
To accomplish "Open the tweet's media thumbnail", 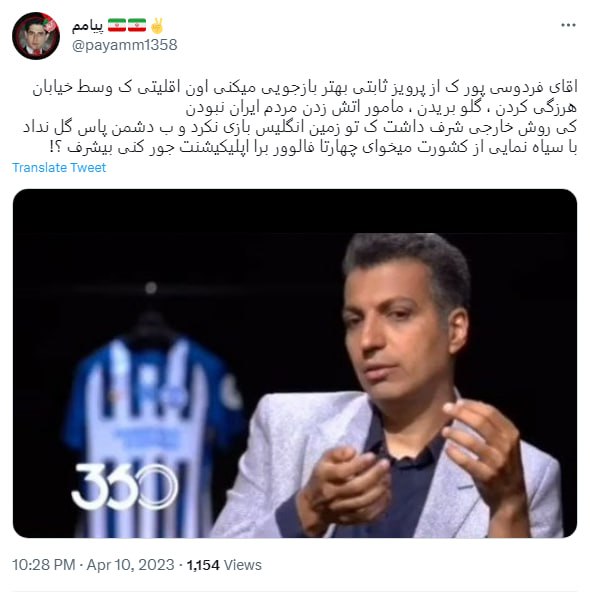I will click(x=295, y=363).
